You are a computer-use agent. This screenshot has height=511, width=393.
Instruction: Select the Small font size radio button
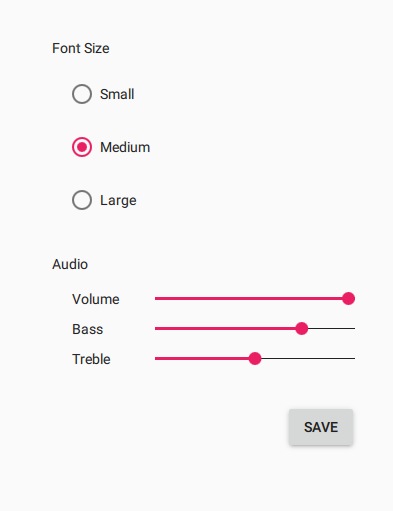coord(82,94)
